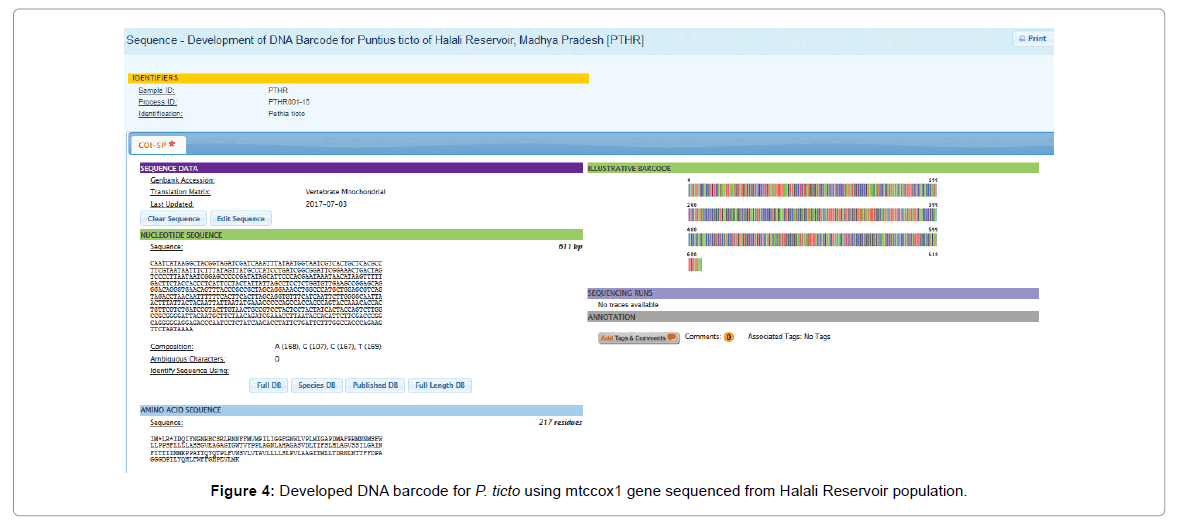Click the amino acid sequence text
Screen dimensions: 1182x530
tap(266, 450)
